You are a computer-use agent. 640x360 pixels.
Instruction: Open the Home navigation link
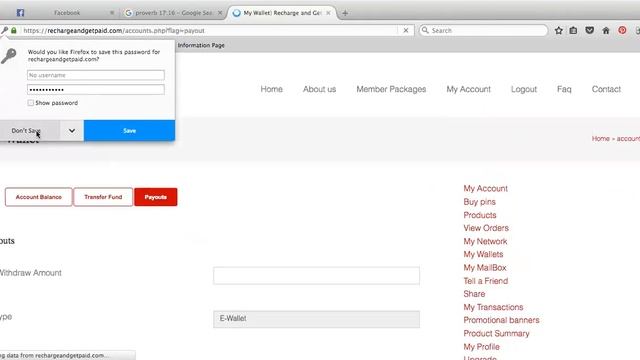[x=271, y=89]
